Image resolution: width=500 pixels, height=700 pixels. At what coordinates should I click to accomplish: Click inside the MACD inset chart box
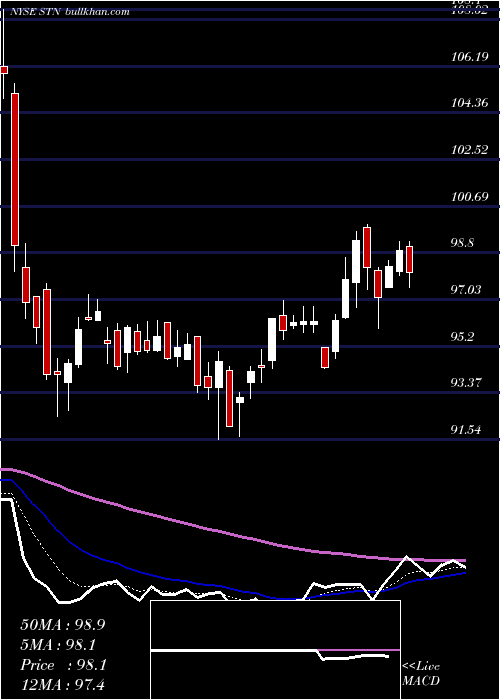[275, 650]
